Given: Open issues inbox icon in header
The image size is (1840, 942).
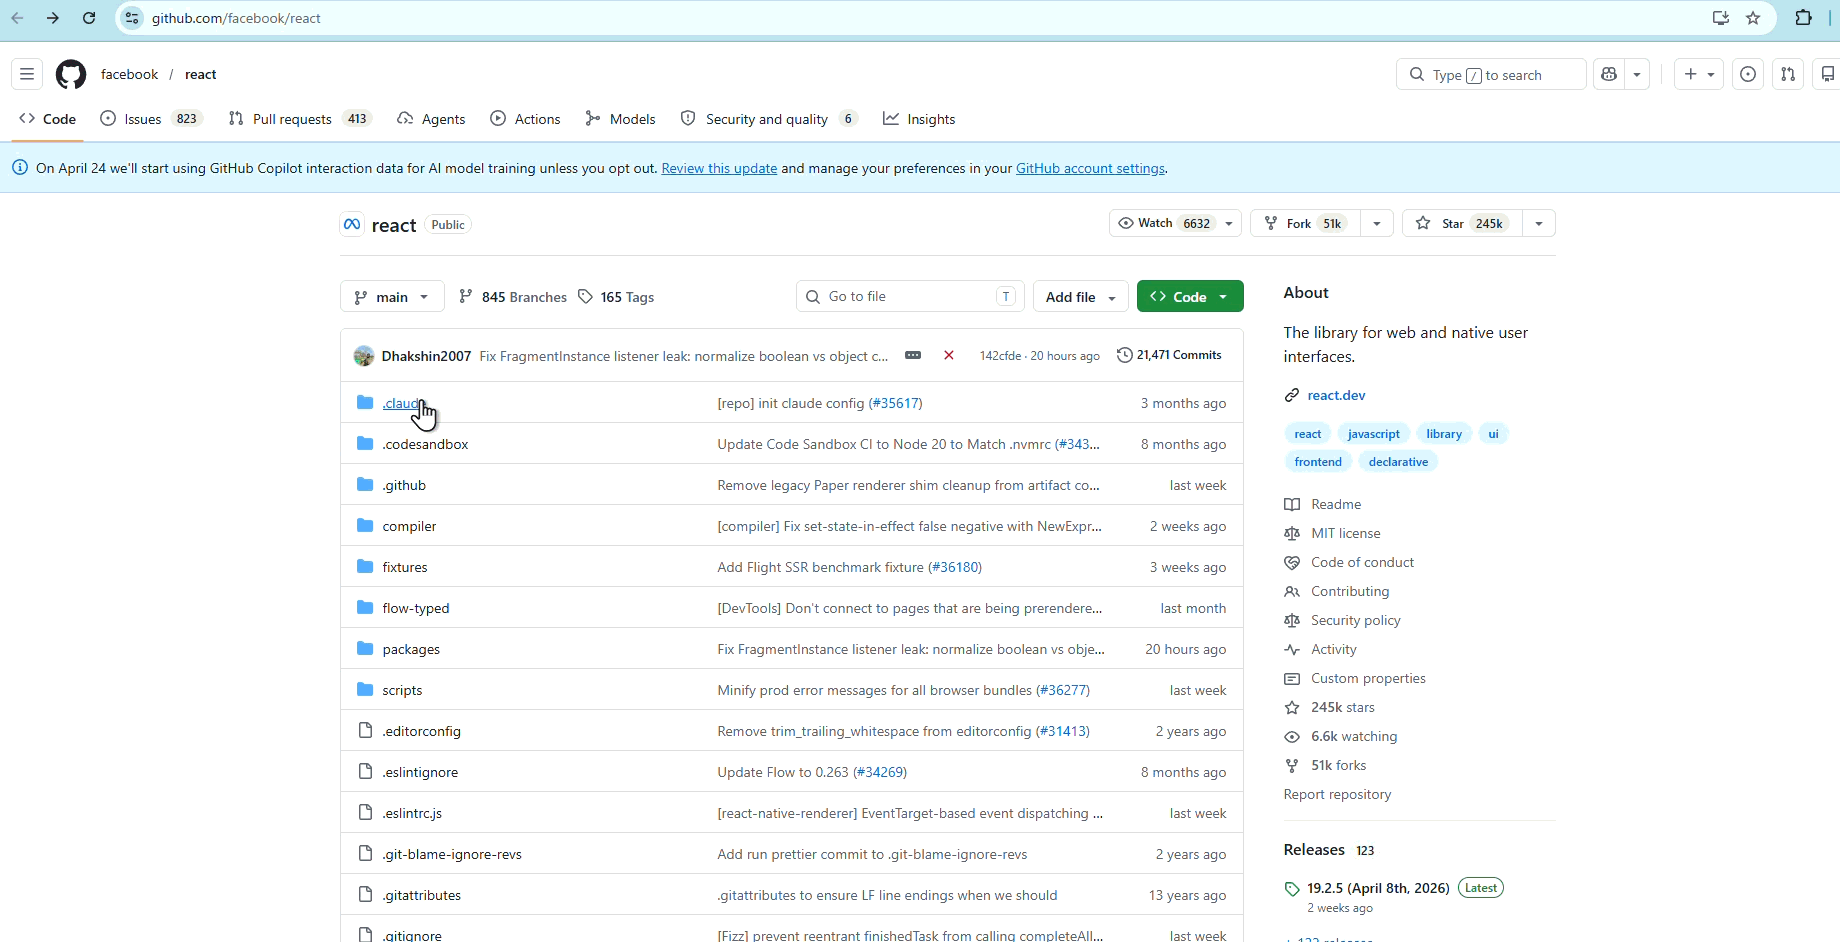Looking at the screenshot, I should click(x=1748, y=74).
